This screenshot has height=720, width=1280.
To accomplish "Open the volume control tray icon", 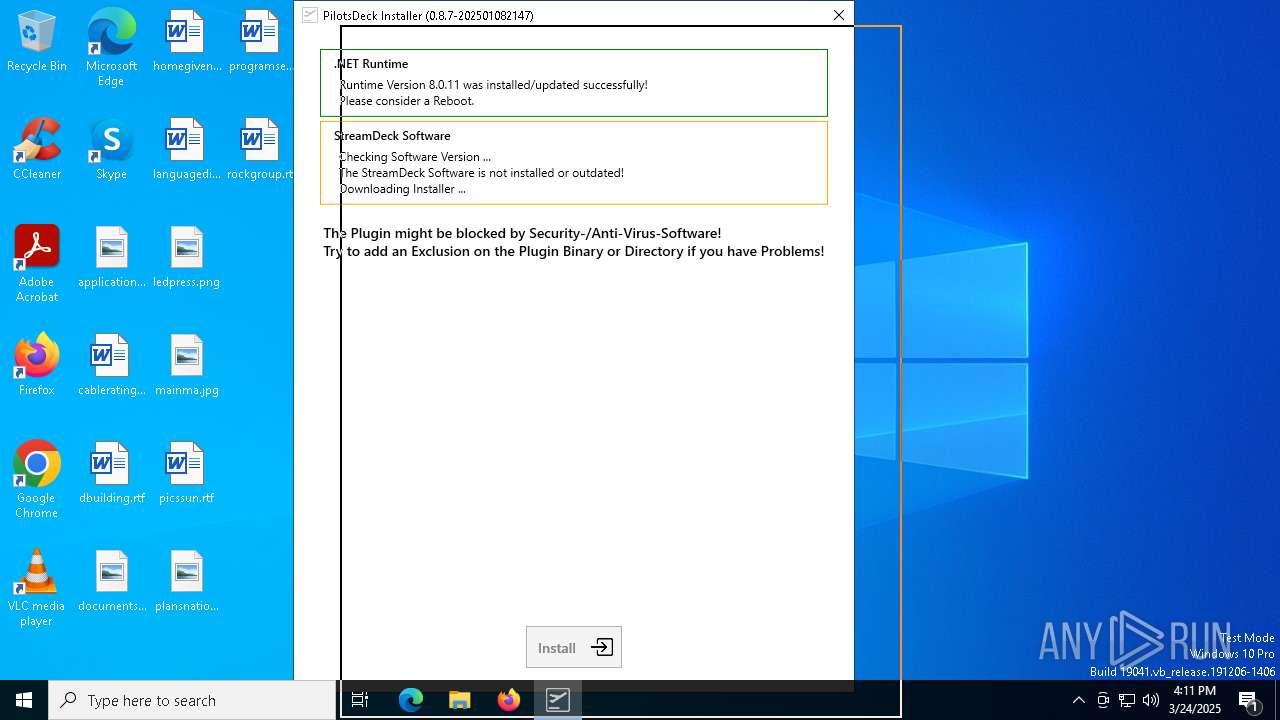I will pyautogui.click(x=1151, y=700).
